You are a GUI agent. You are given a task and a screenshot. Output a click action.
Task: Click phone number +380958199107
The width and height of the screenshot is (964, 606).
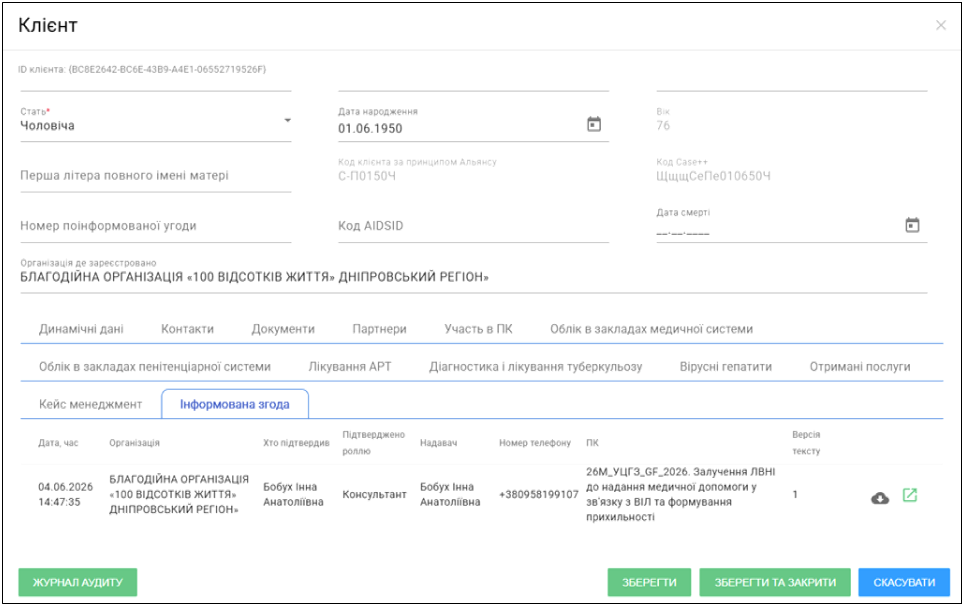click(x=539, y=494)
